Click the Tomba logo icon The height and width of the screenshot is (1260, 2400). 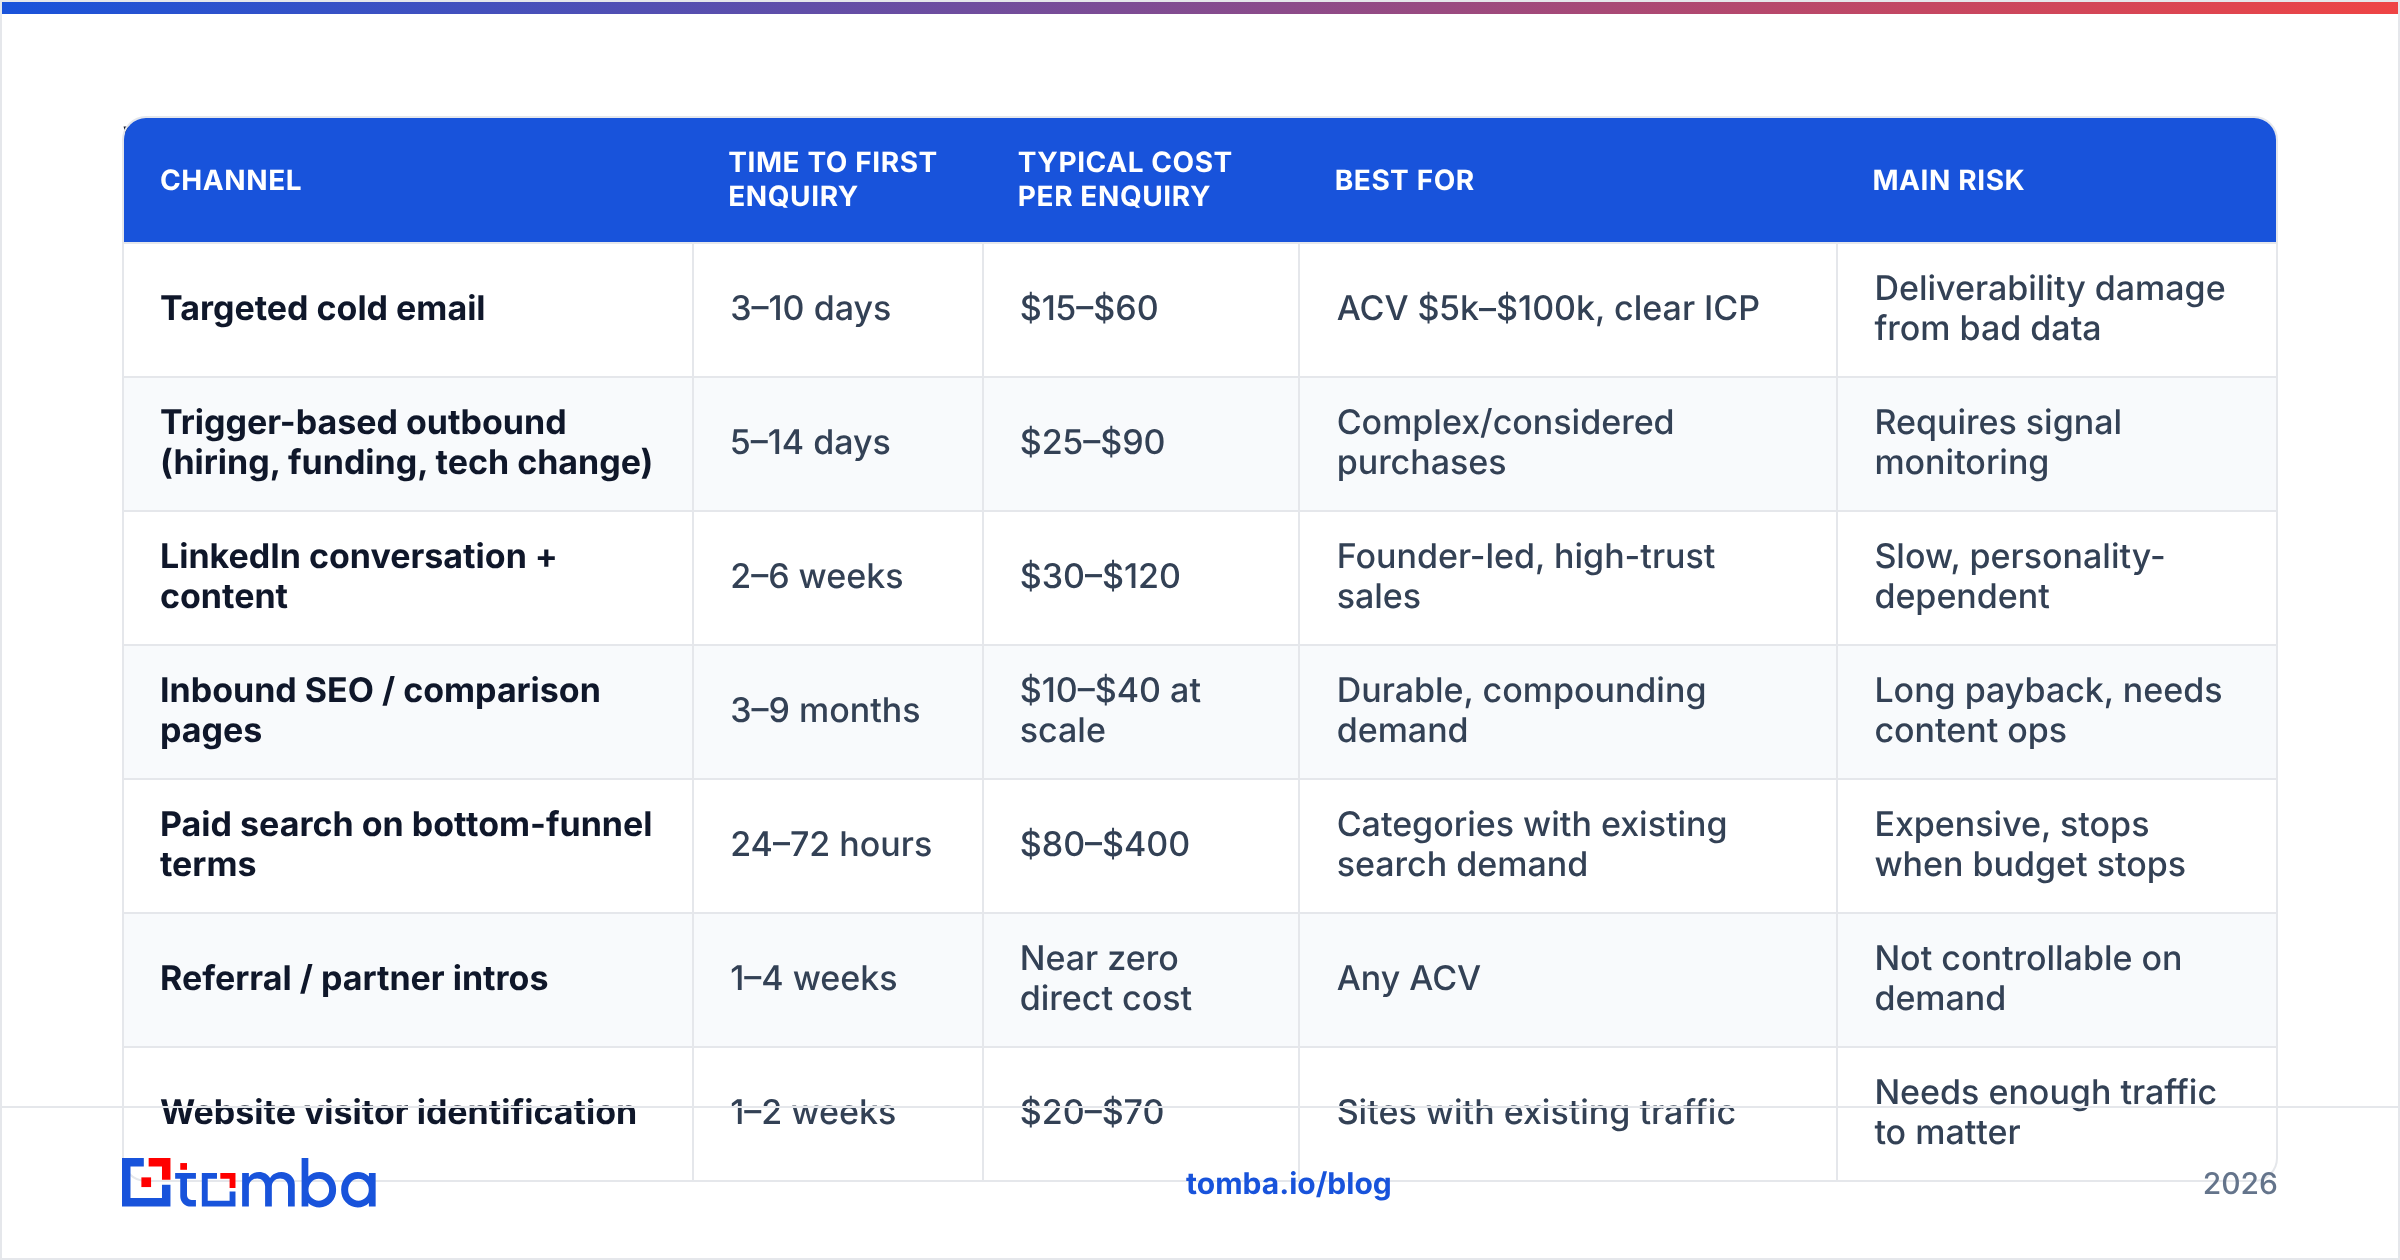click(x=146, y=1182)
